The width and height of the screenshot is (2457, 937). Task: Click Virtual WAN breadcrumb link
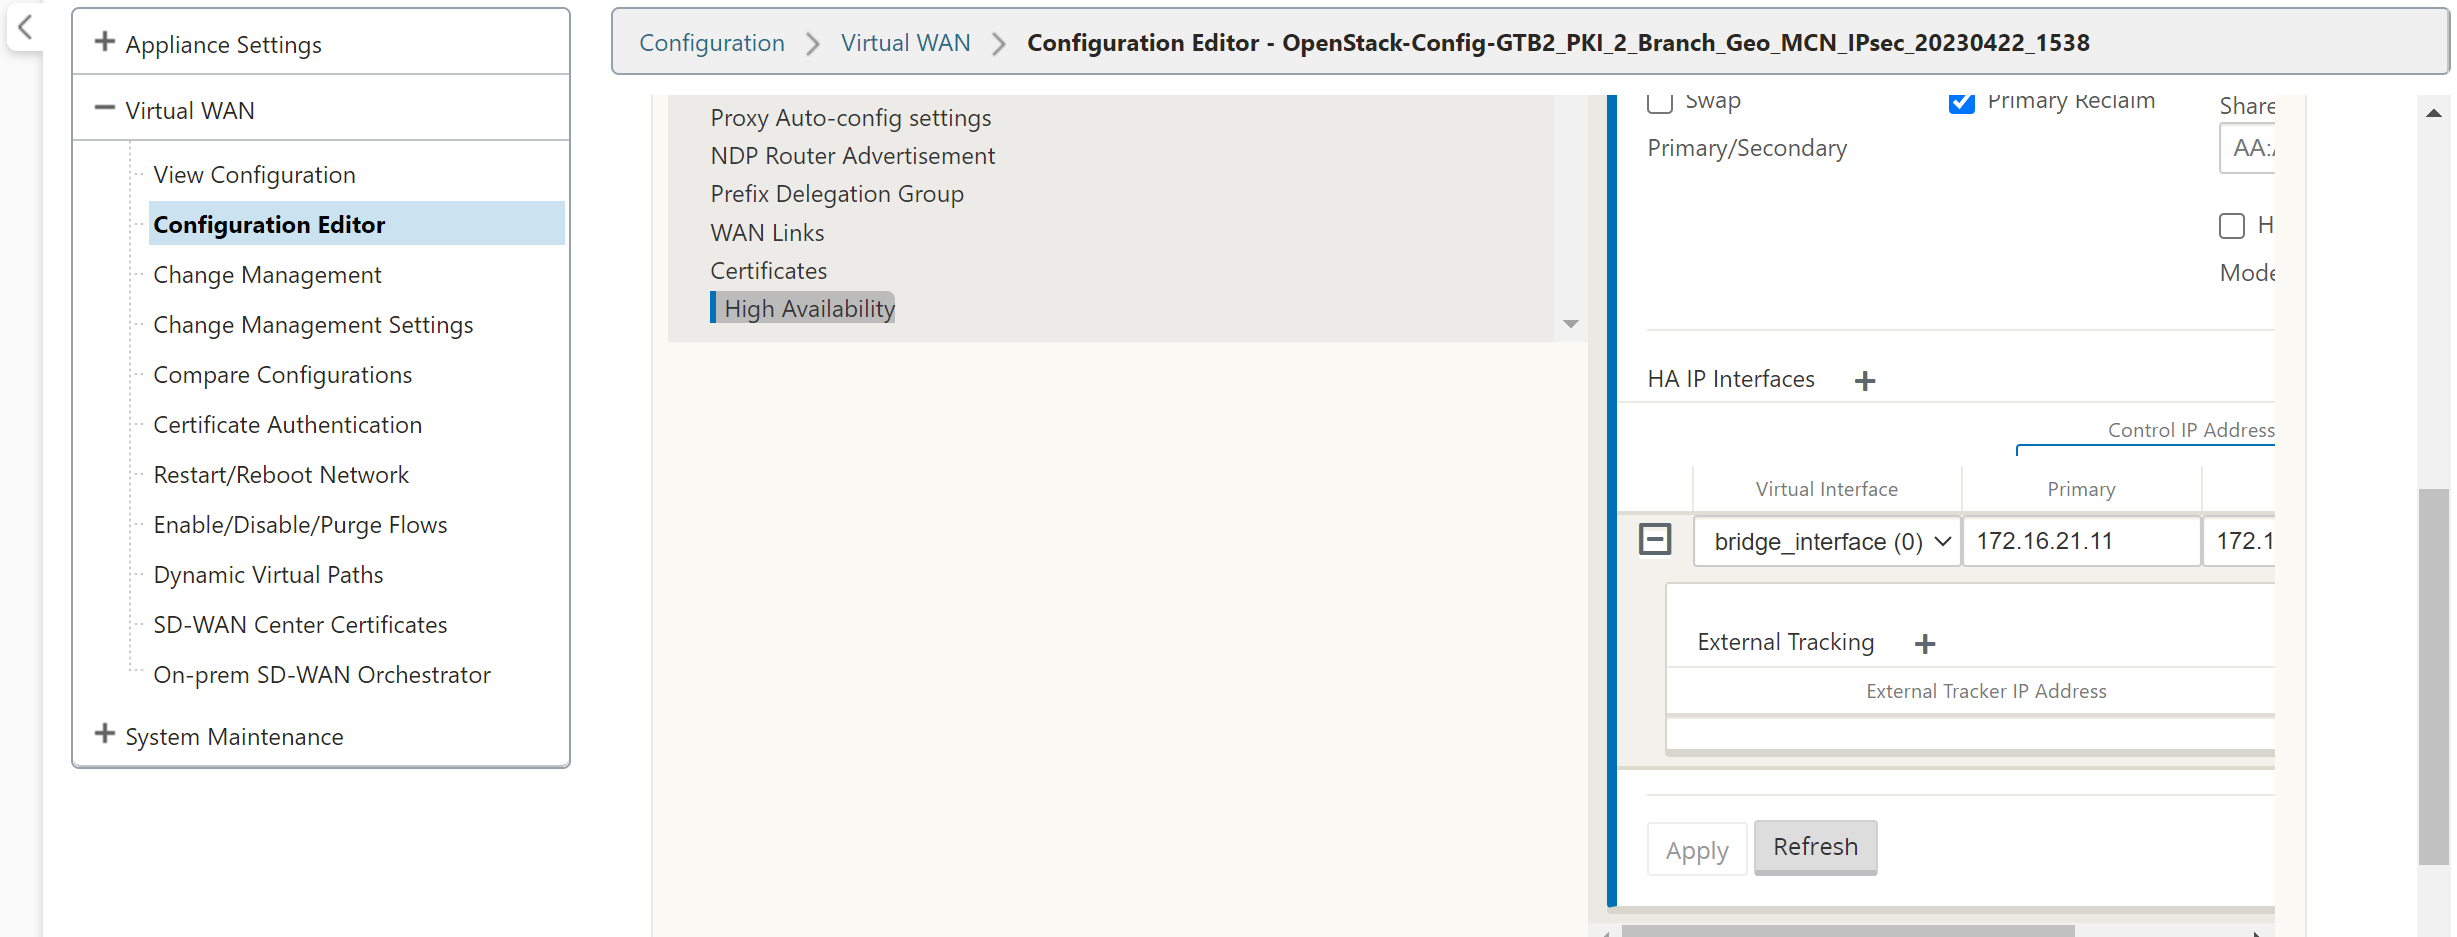pyautogui.click(x=905, y=43)
